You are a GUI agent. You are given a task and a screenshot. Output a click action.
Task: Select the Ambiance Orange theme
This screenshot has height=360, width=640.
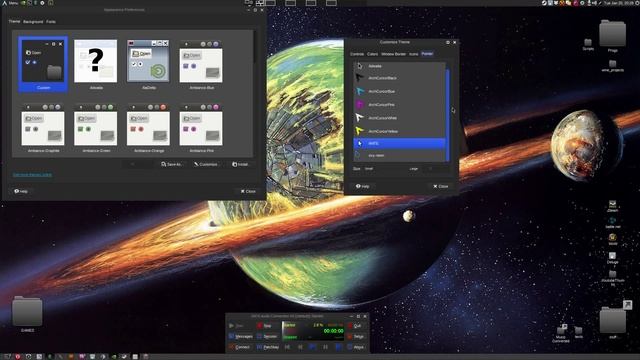pos(148,128)
